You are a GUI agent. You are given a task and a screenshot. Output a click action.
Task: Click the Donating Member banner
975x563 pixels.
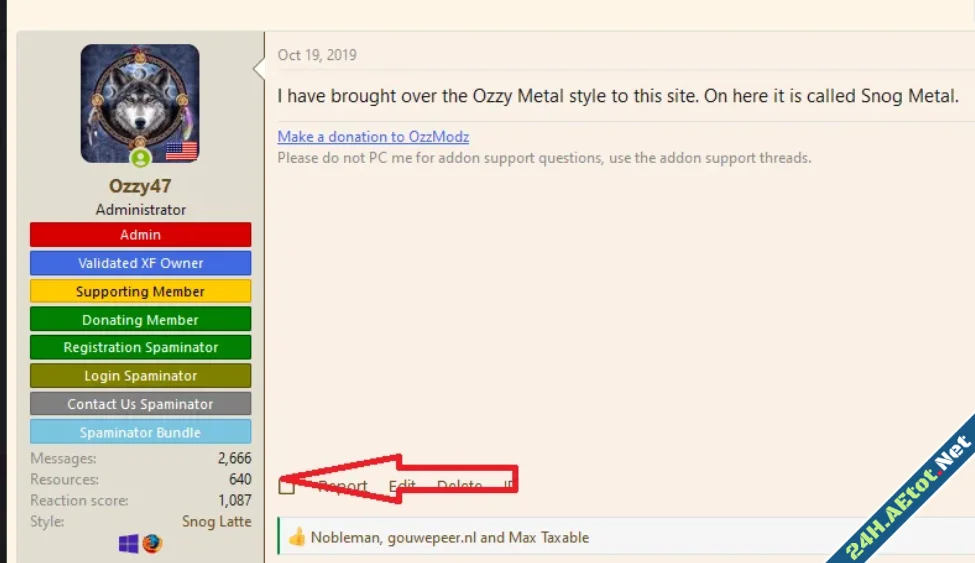point(140,320)
